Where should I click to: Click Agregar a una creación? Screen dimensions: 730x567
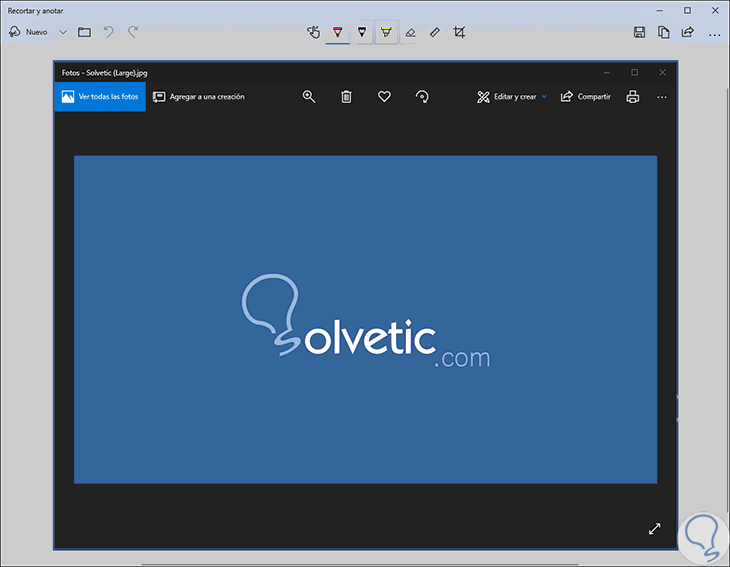click(x=199, y=97)
